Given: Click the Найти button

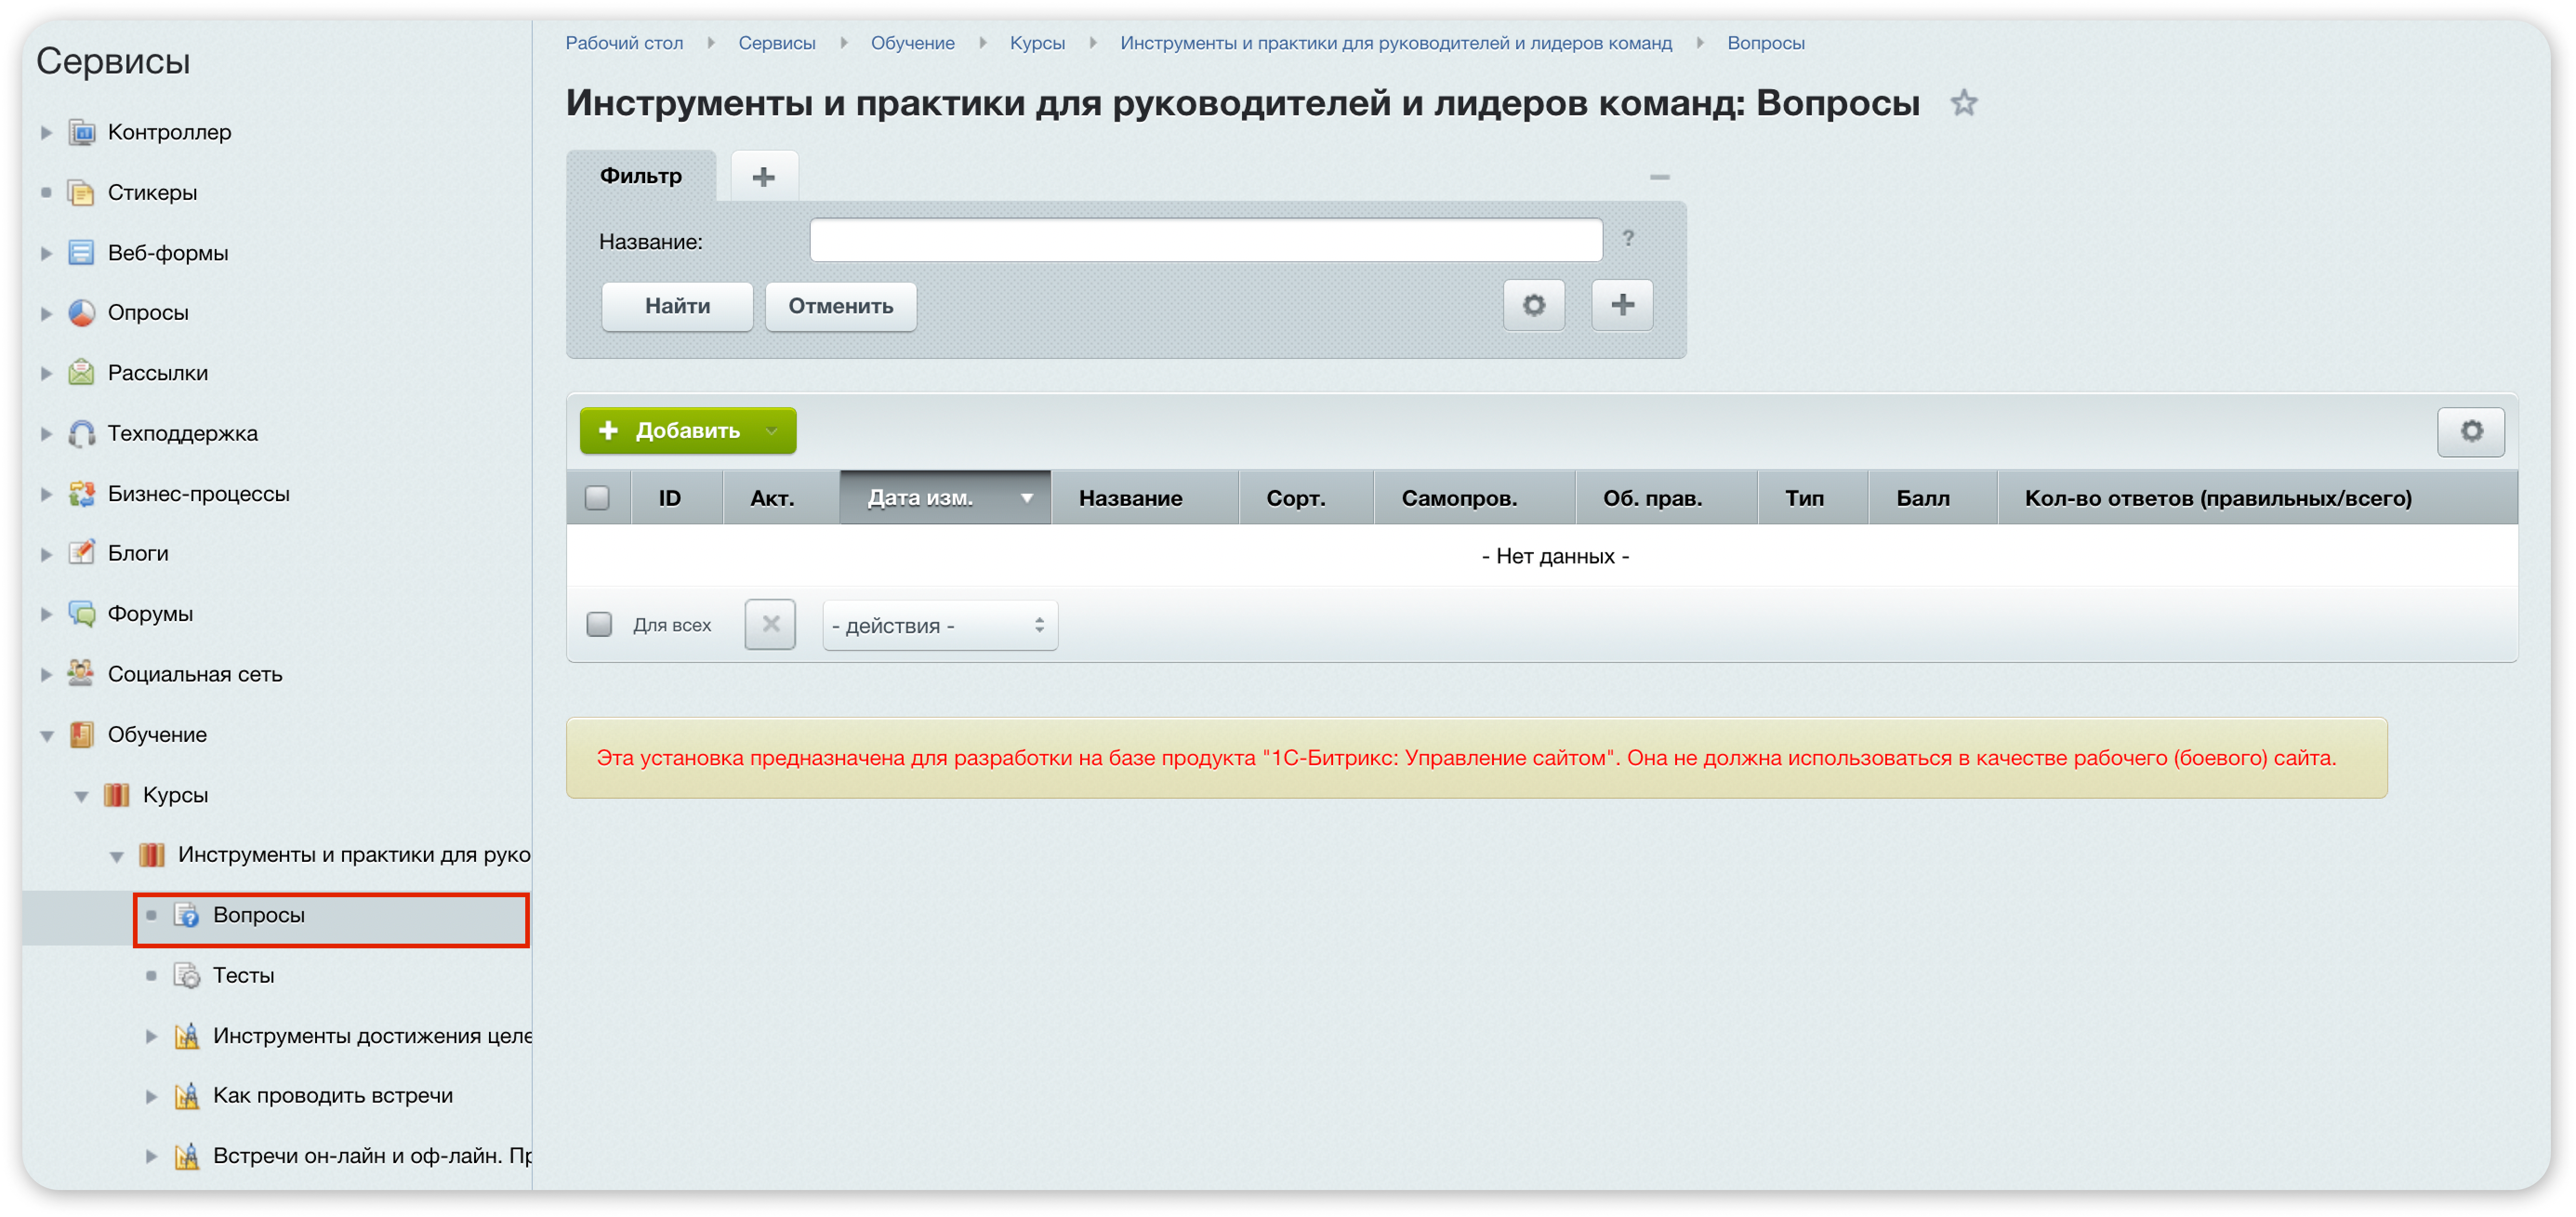Looking at the screenshot, I should click(x=677, y=306).
